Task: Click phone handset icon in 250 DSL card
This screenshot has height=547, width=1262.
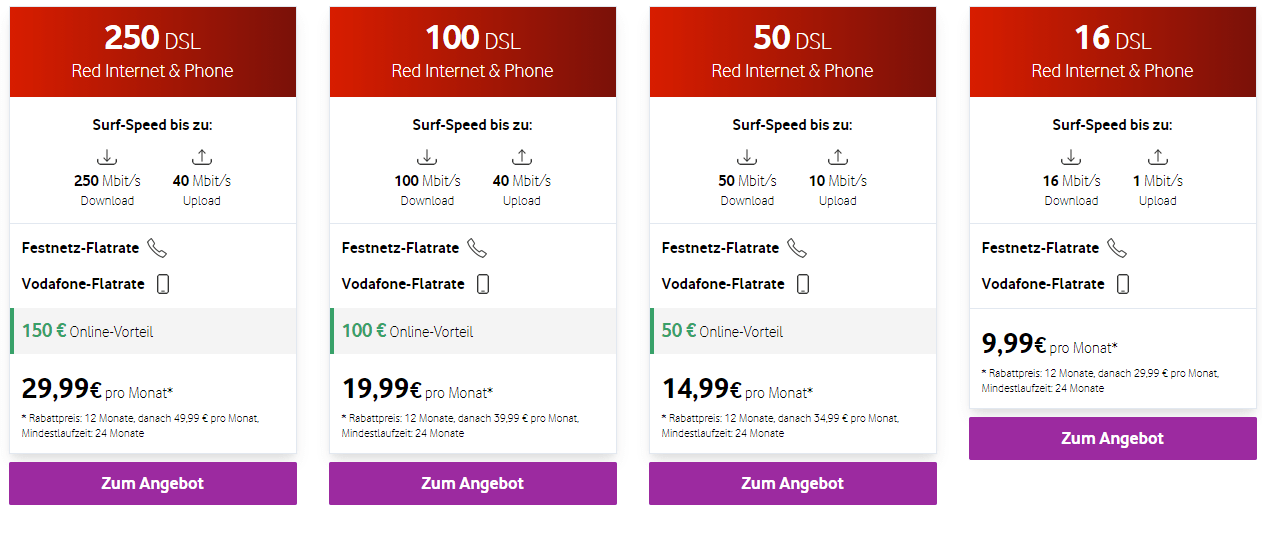Action: coord(157,248)
